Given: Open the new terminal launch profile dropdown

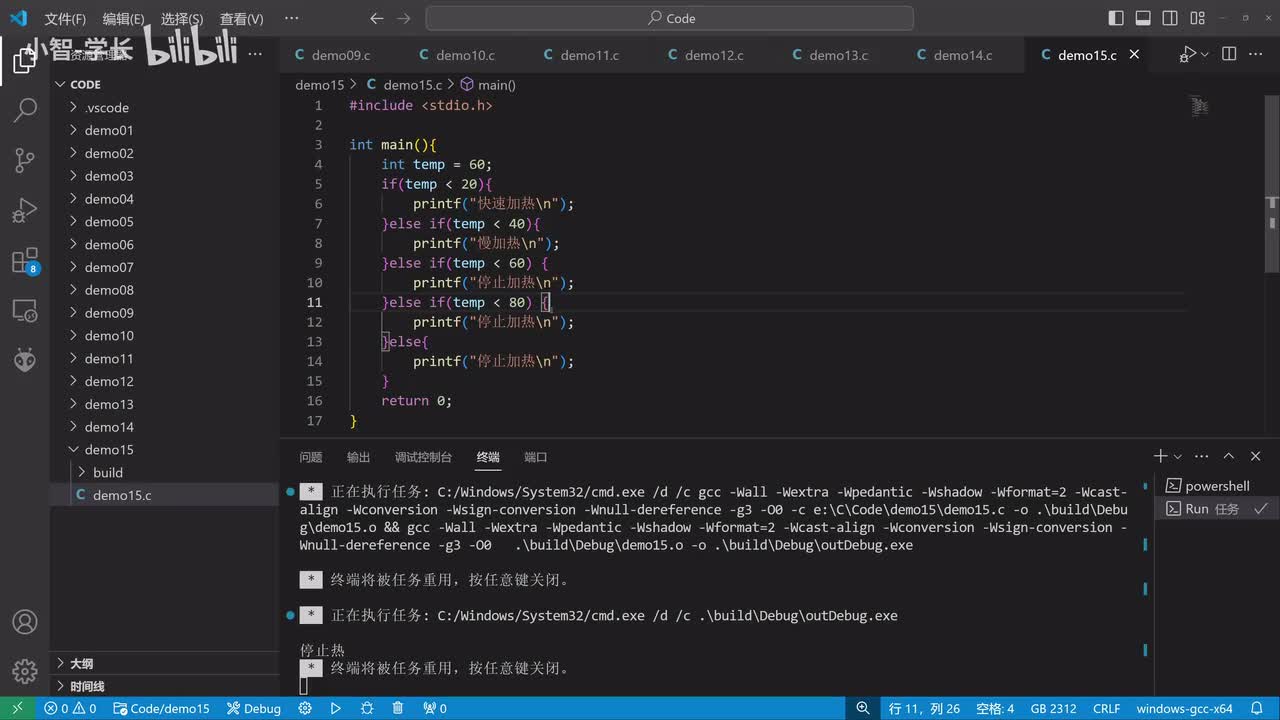Looking at the screenshot, I should pos(1177,456).
